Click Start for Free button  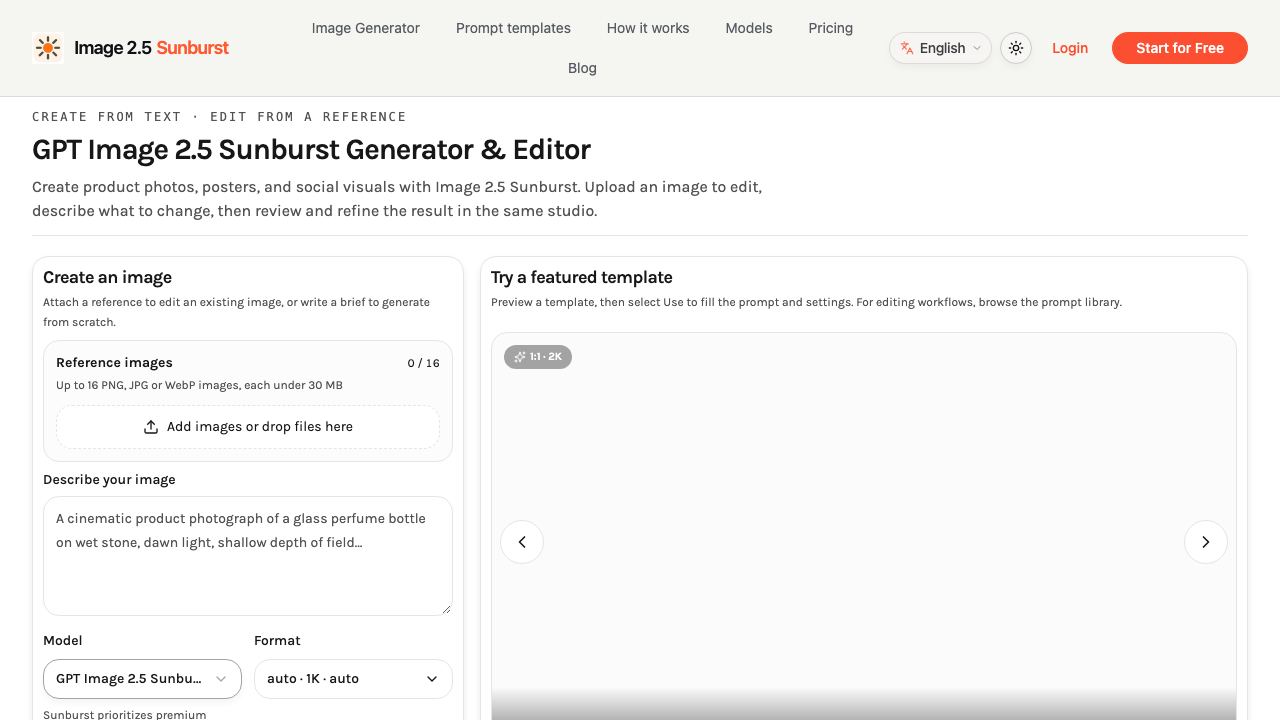1180,48
